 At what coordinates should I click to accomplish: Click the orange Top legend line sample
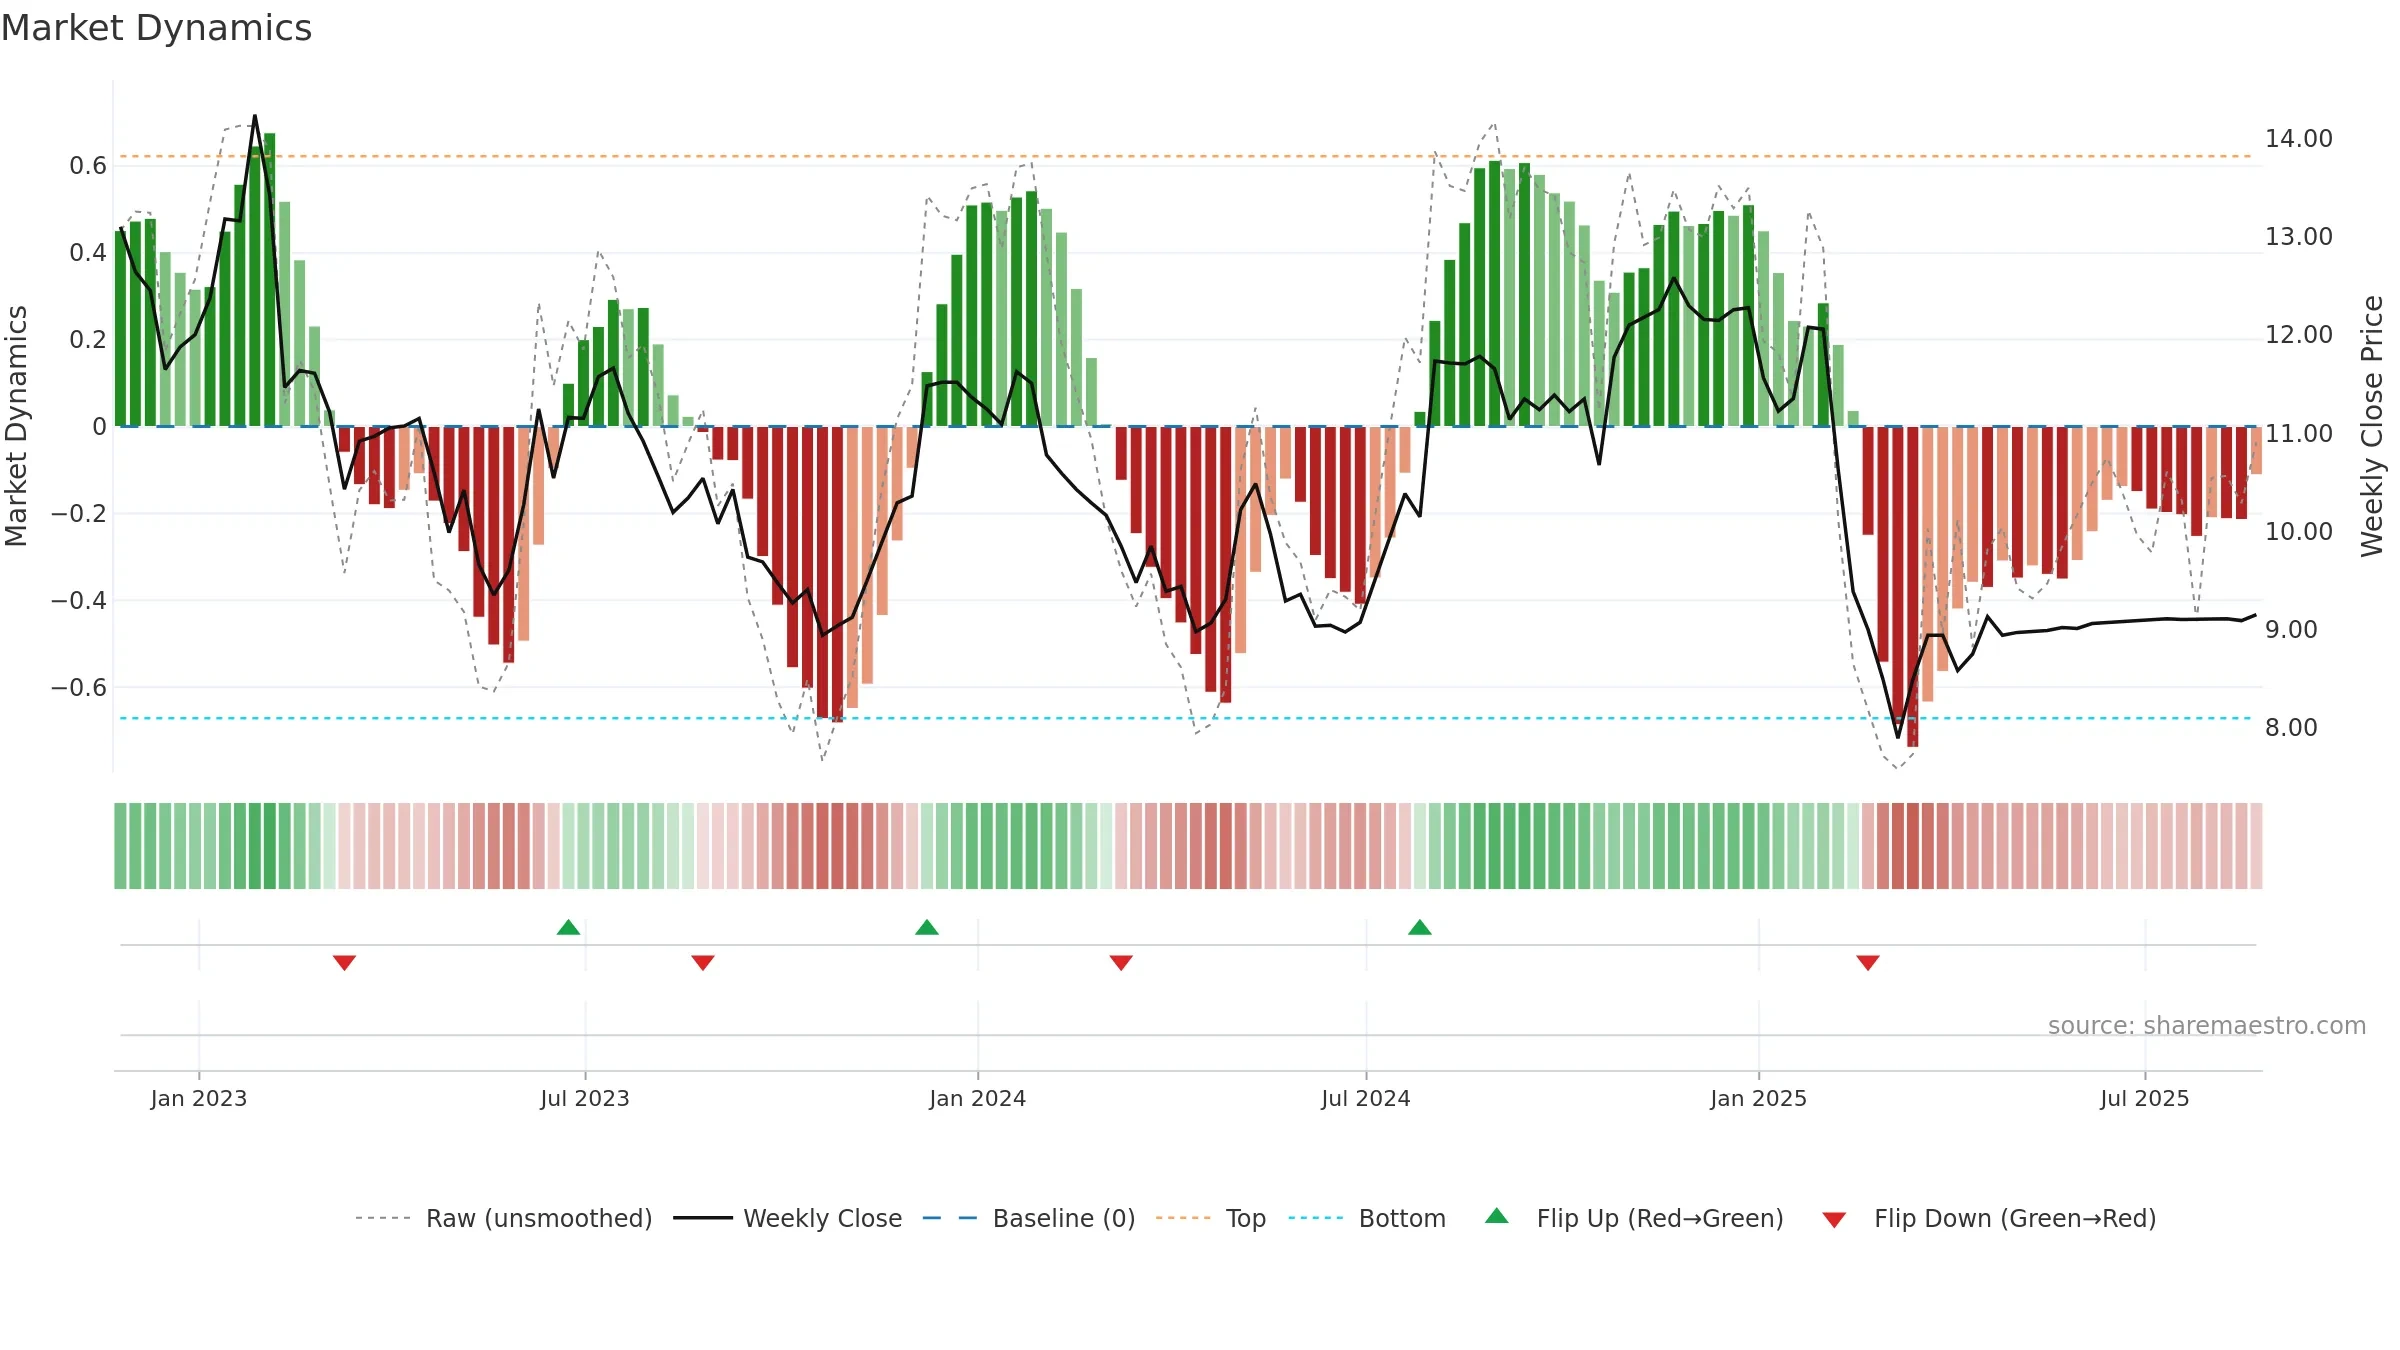point(1183,1218)
